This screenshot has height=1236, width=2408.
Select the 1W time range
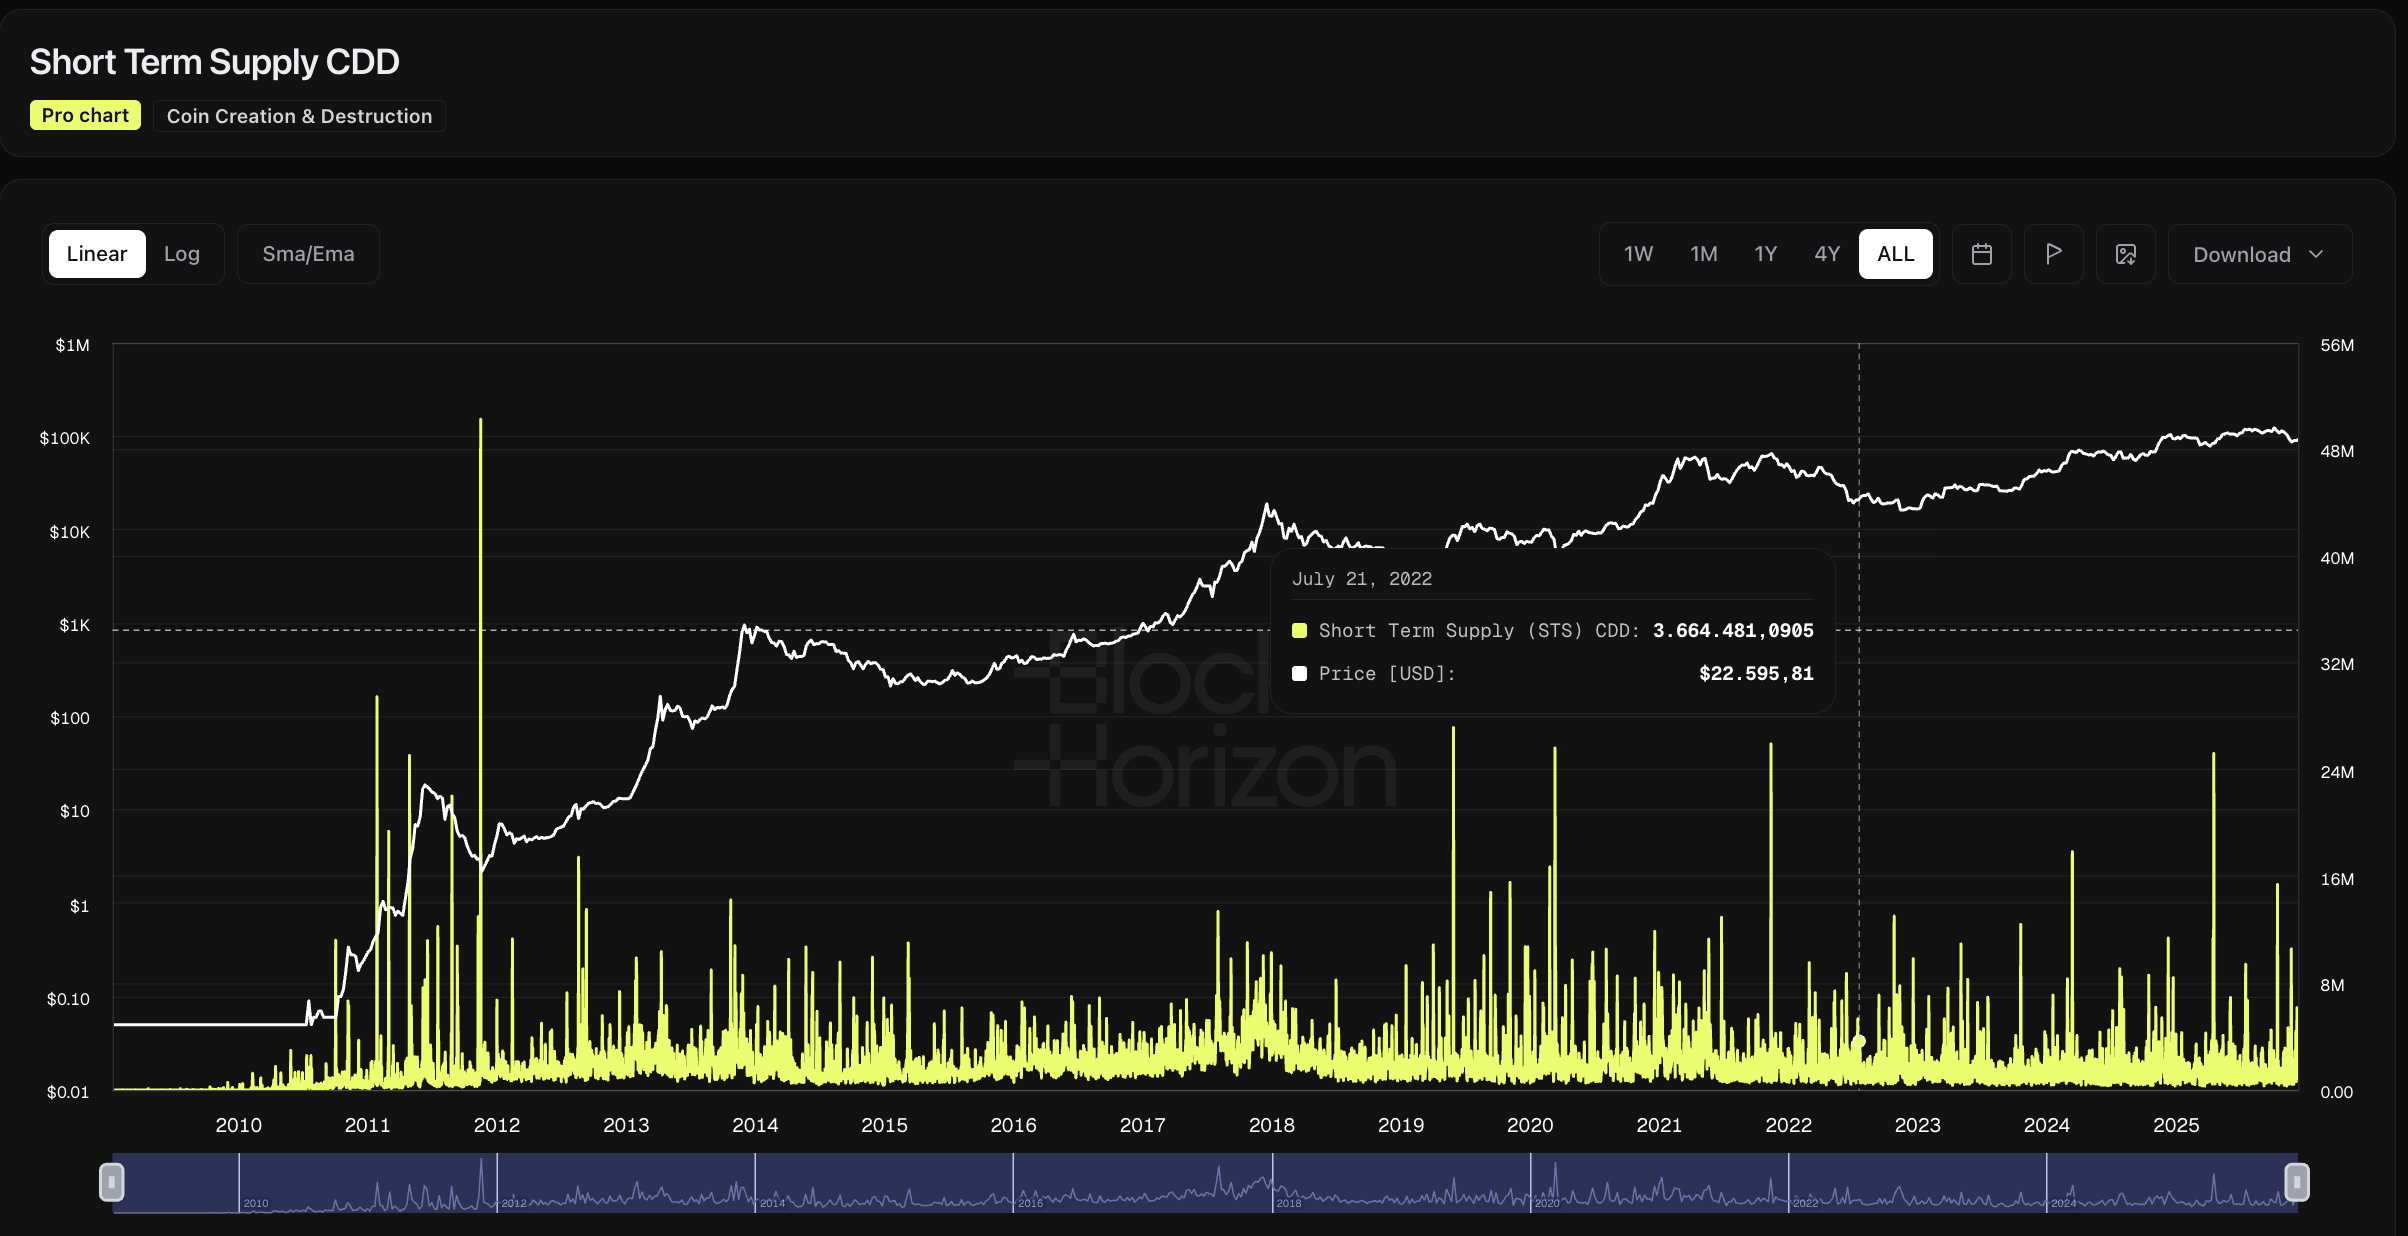pos(1638,254)
